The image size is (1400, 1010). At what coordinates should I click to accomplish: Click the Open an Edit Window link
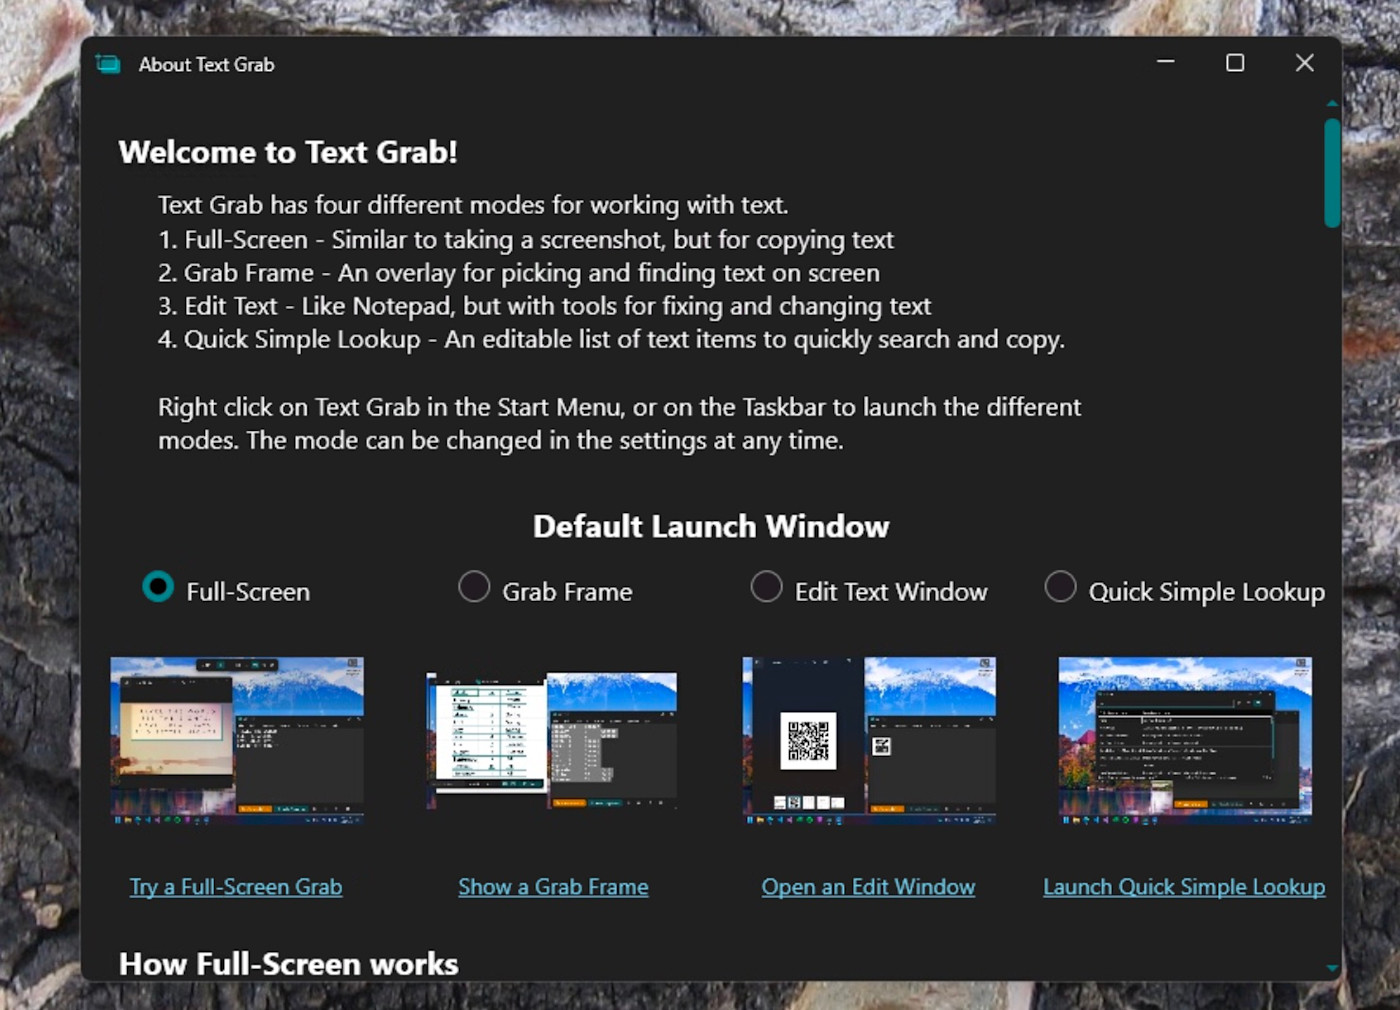(x=868, y=887)
